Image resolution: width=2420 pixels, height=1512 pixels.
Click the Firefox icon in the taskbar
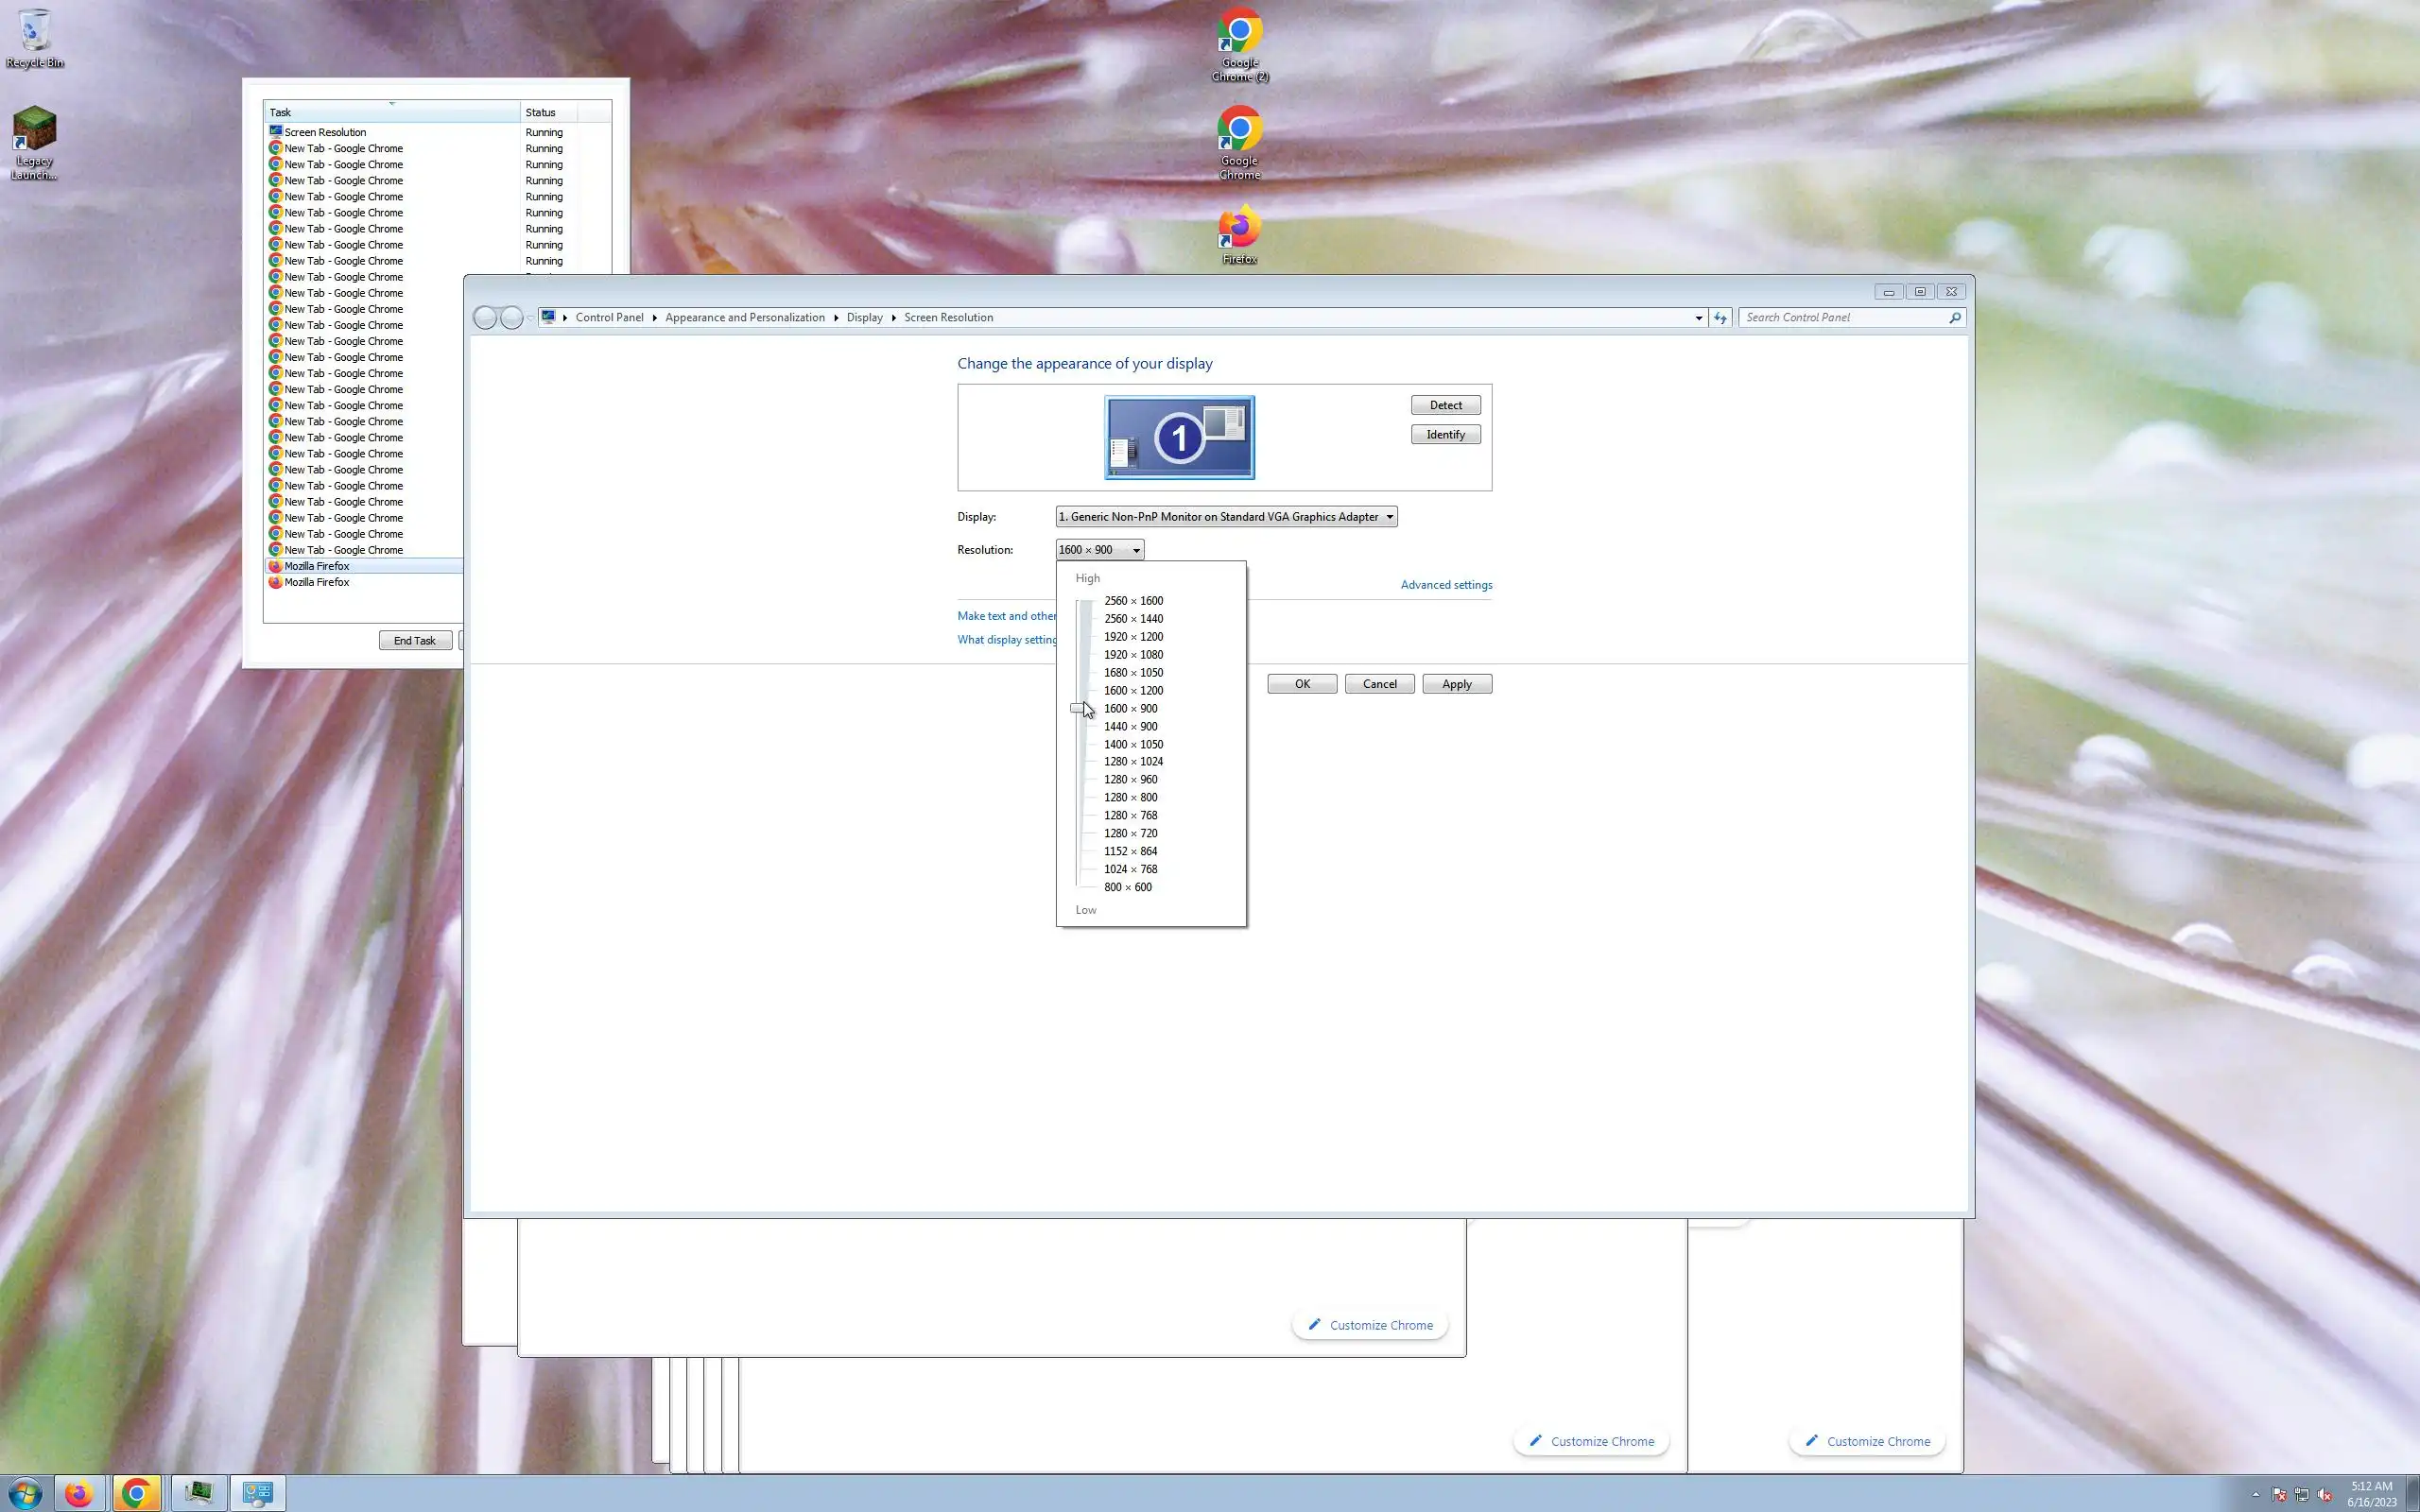pos(79,1493)
